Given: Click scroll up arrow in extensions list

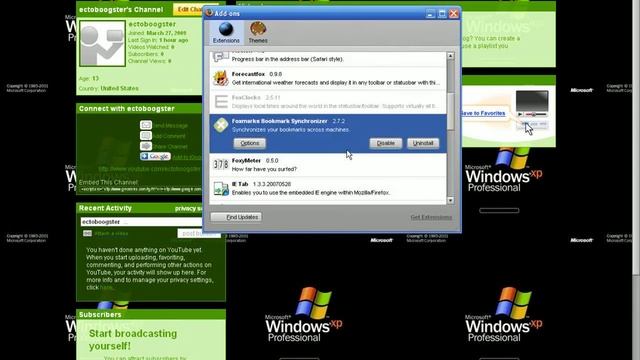Looking at the screenshot, I should [451, 56].
